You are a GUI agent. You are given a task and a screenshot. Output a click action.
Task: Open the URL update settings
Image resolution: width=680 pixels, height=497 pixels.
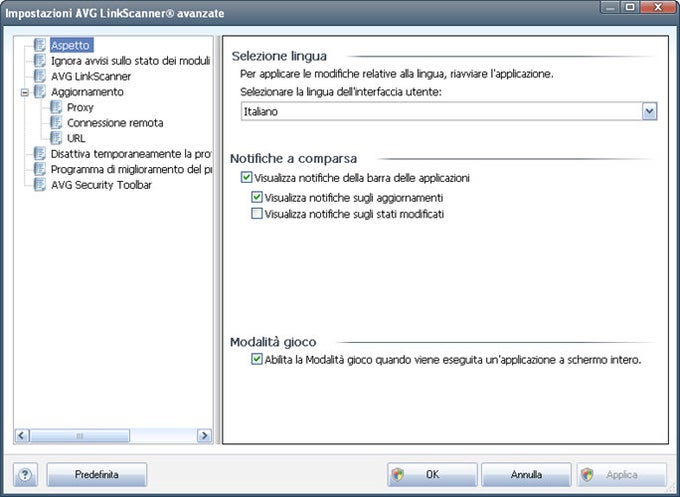[76, 138]
